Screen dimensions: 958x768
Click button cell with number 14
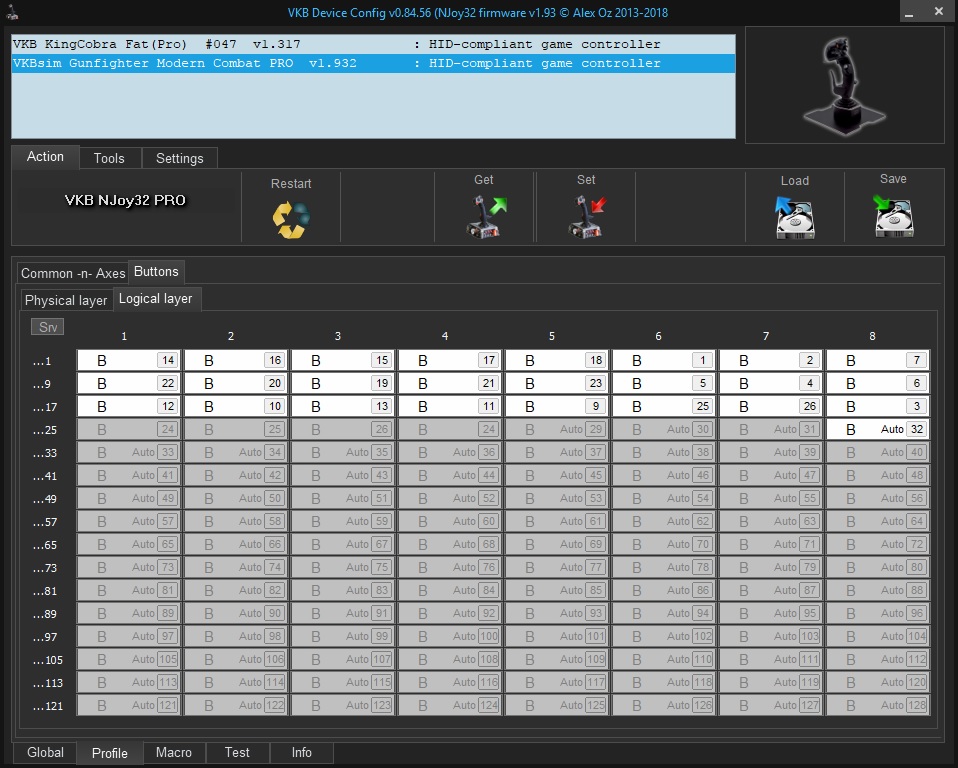(130, 360)
